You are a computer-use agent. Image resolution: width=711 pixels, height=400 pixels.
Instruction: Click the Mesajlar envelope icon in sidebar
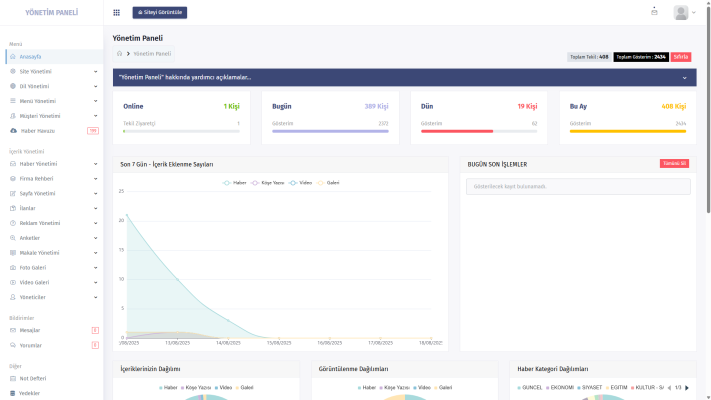point(13,330)
